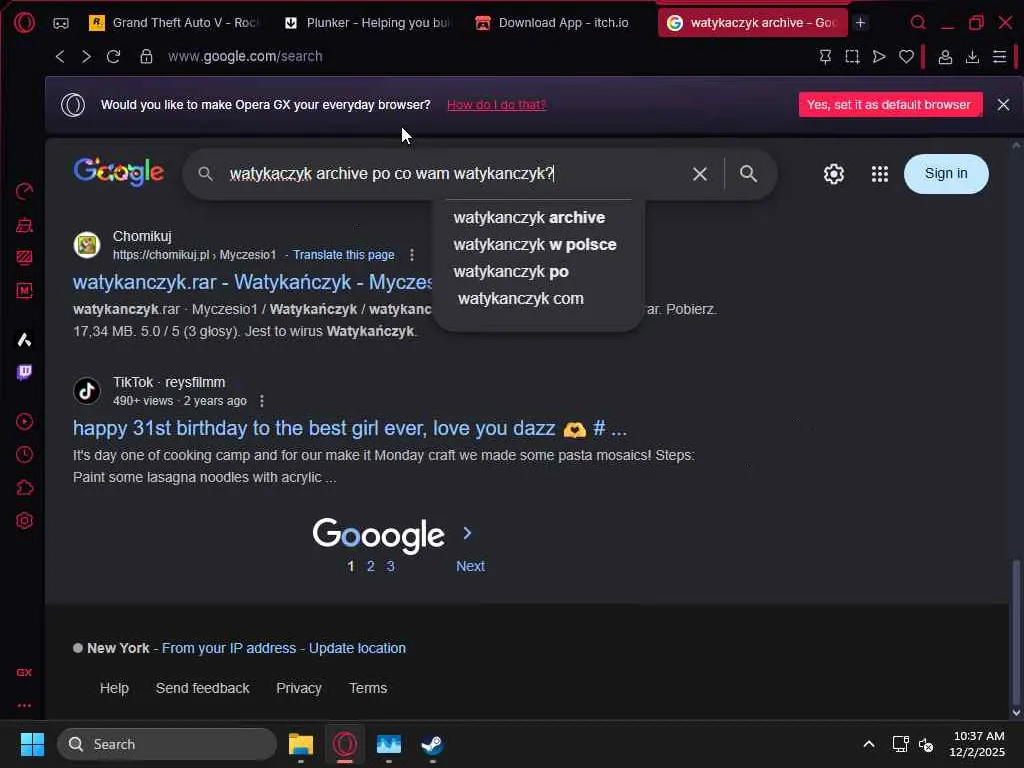Screen dimensions: 1024x768
Task: Dismiss the default browser banner
Action: (1003, 104)
